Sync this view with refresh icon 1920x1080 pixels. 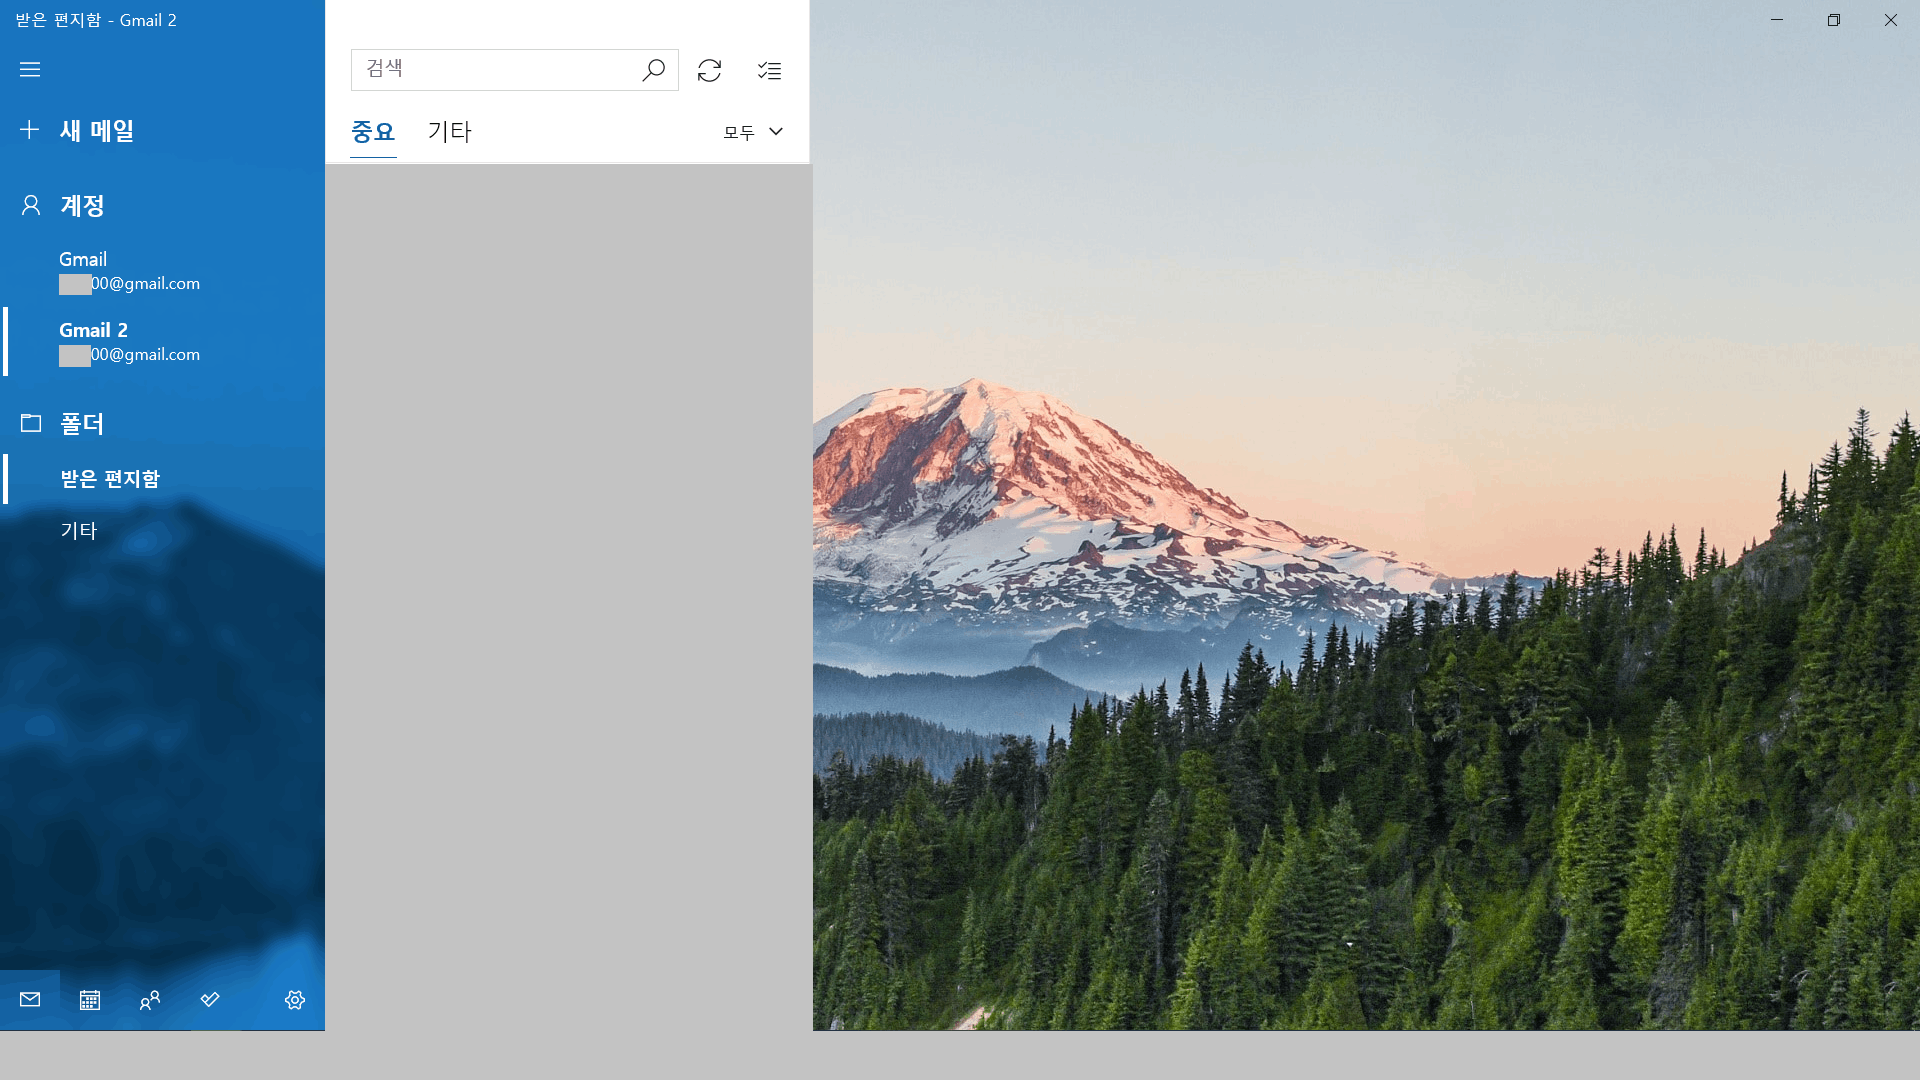pyautogui.click(x=709, y=70)
